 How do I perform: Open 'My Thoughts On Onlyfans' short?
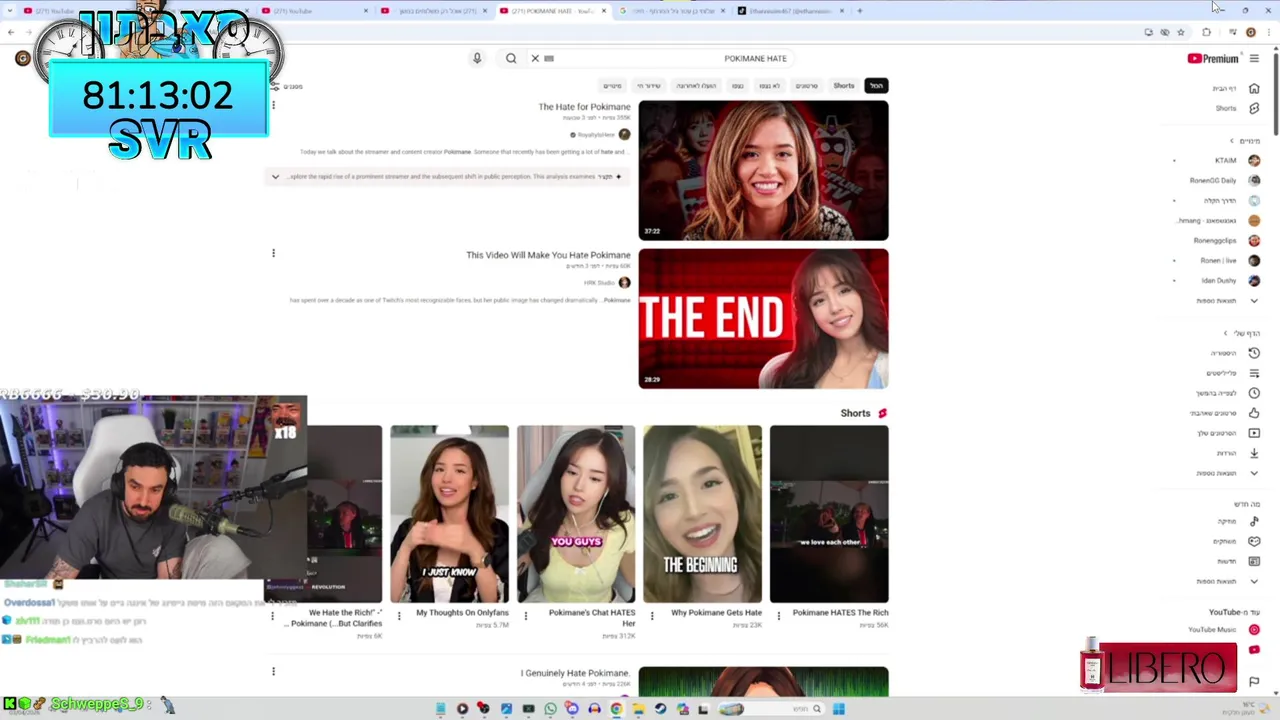coord(449,515)
